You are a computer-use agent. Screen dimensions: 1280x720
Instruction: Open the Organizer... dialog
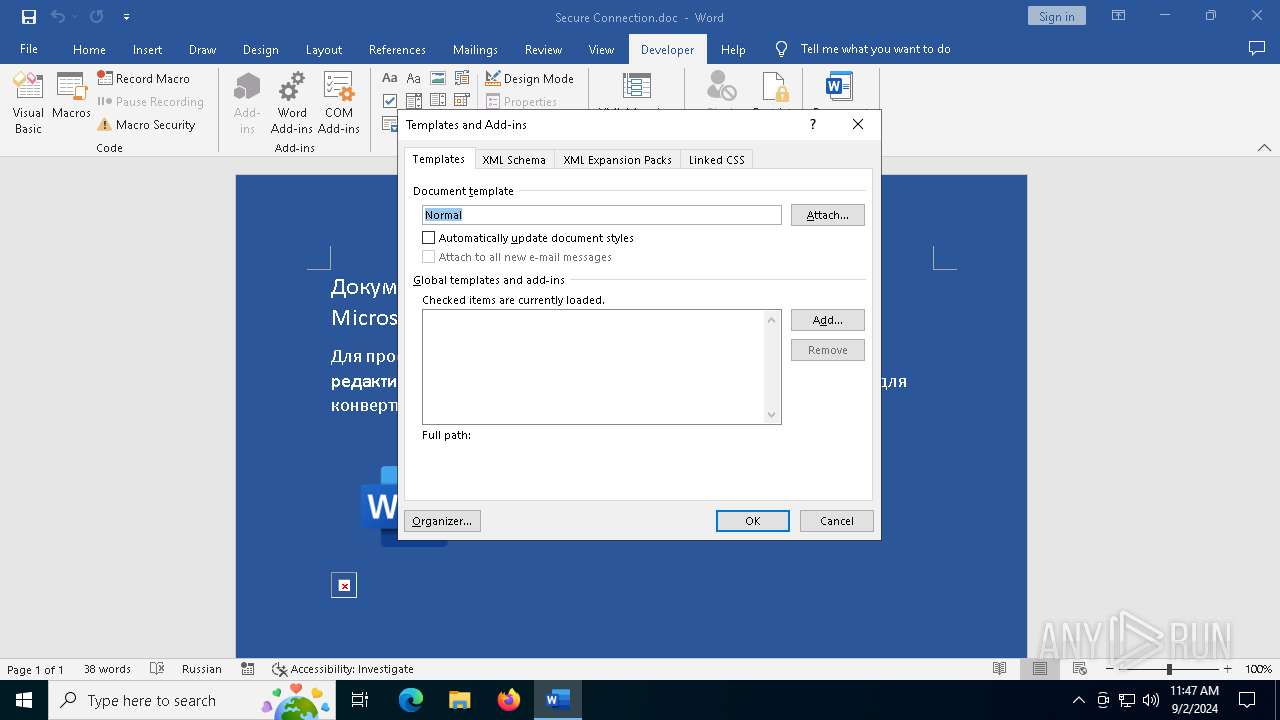[442, 521]
